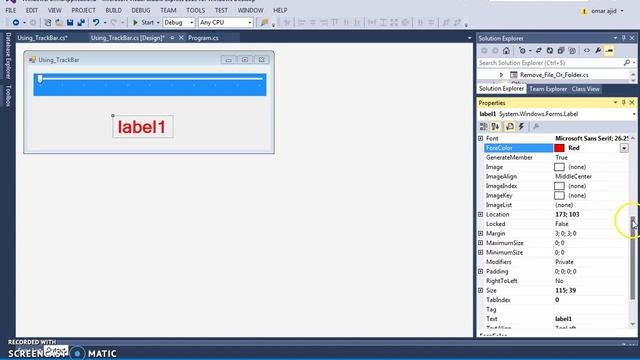The height and width of the screenshot is (360, 640).
Task: Open the FILE menu
Action: (x=11, y=10)
